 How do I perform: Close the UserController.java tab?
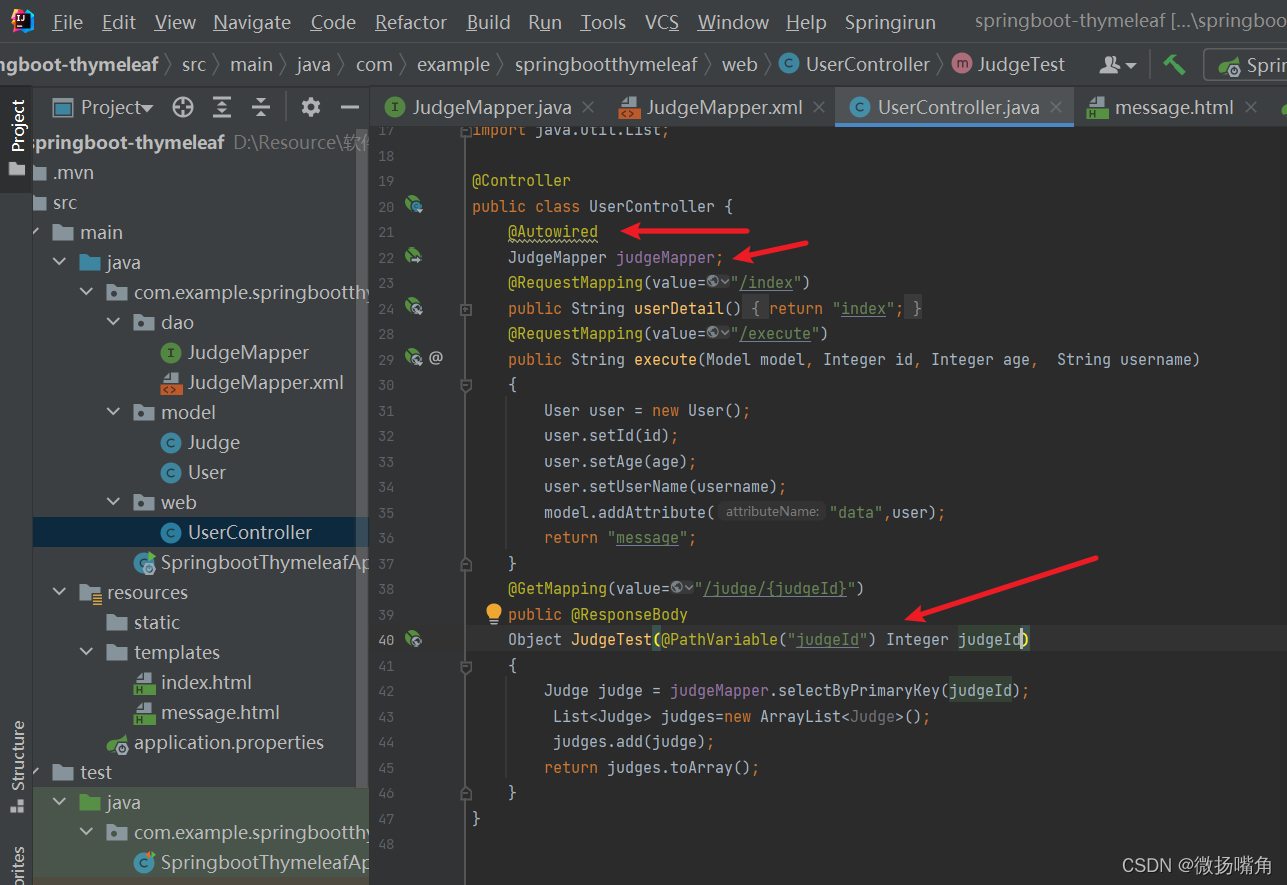pyautogui.click(x=1056, y=107)
